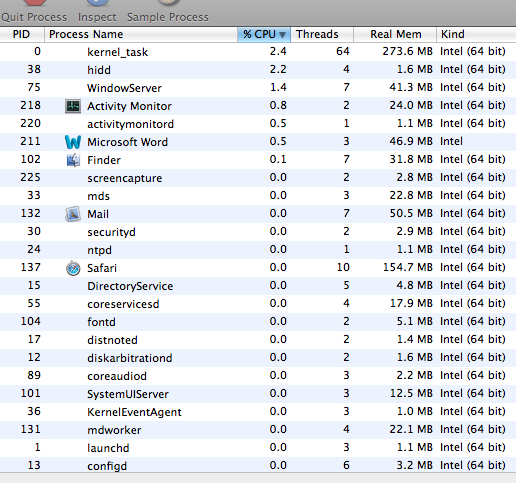The width and height of the screenshot is (516, 483).
Task: Sort by the PID column header
Action: (x=22, y=34)
